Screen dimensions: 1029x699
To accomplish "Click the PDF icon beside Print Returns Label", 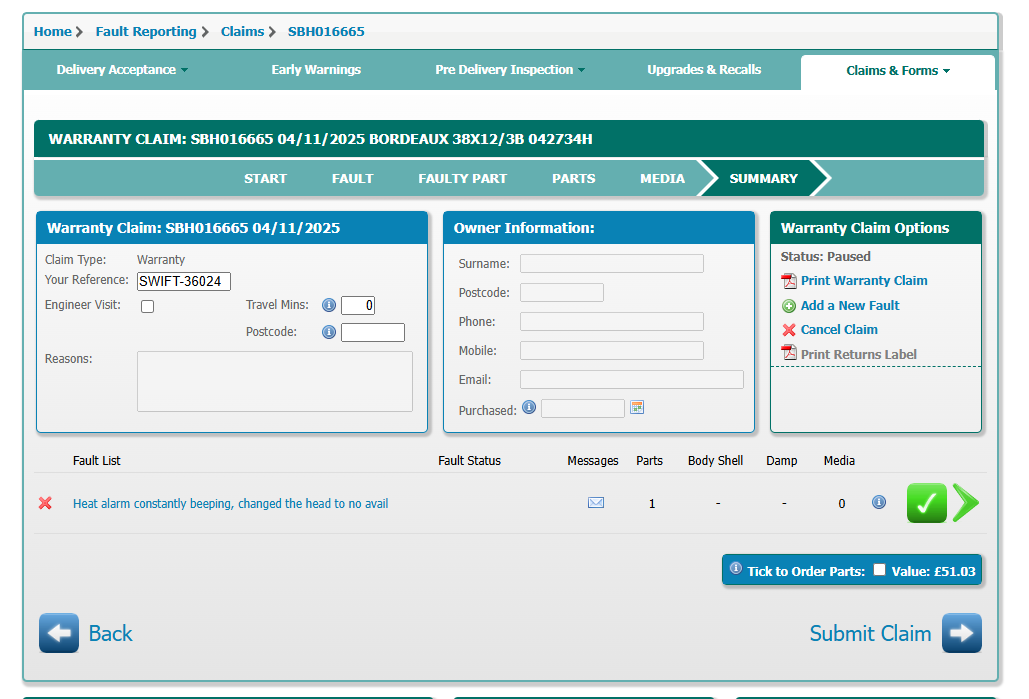I will coord(789,353).
